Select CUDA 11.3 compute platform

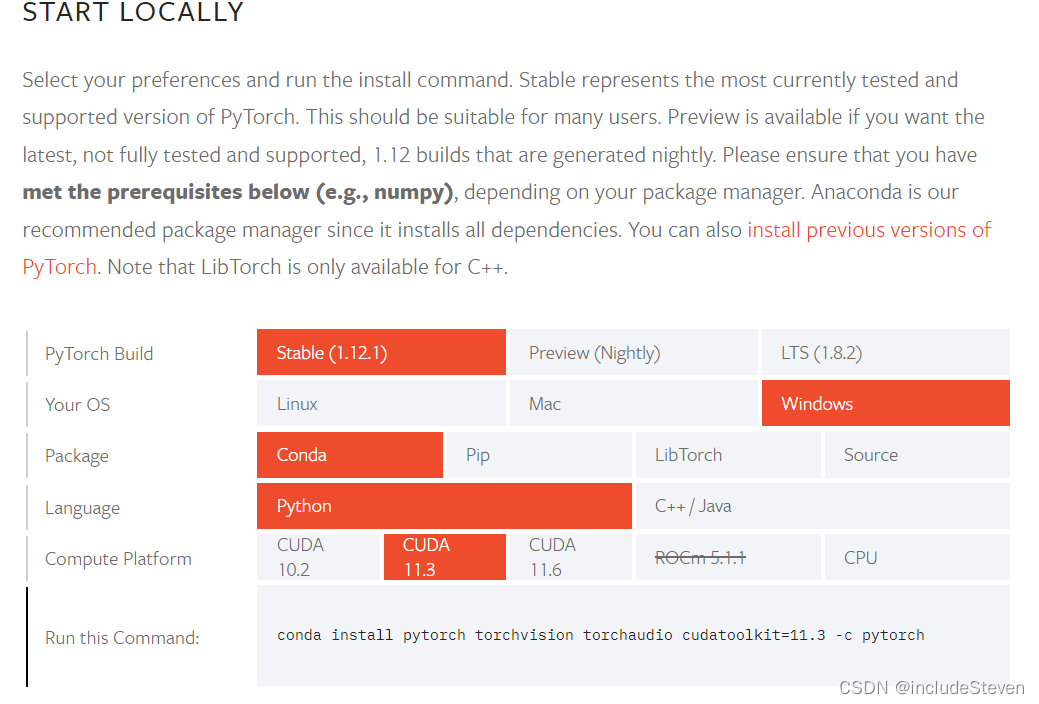(445, 557)
